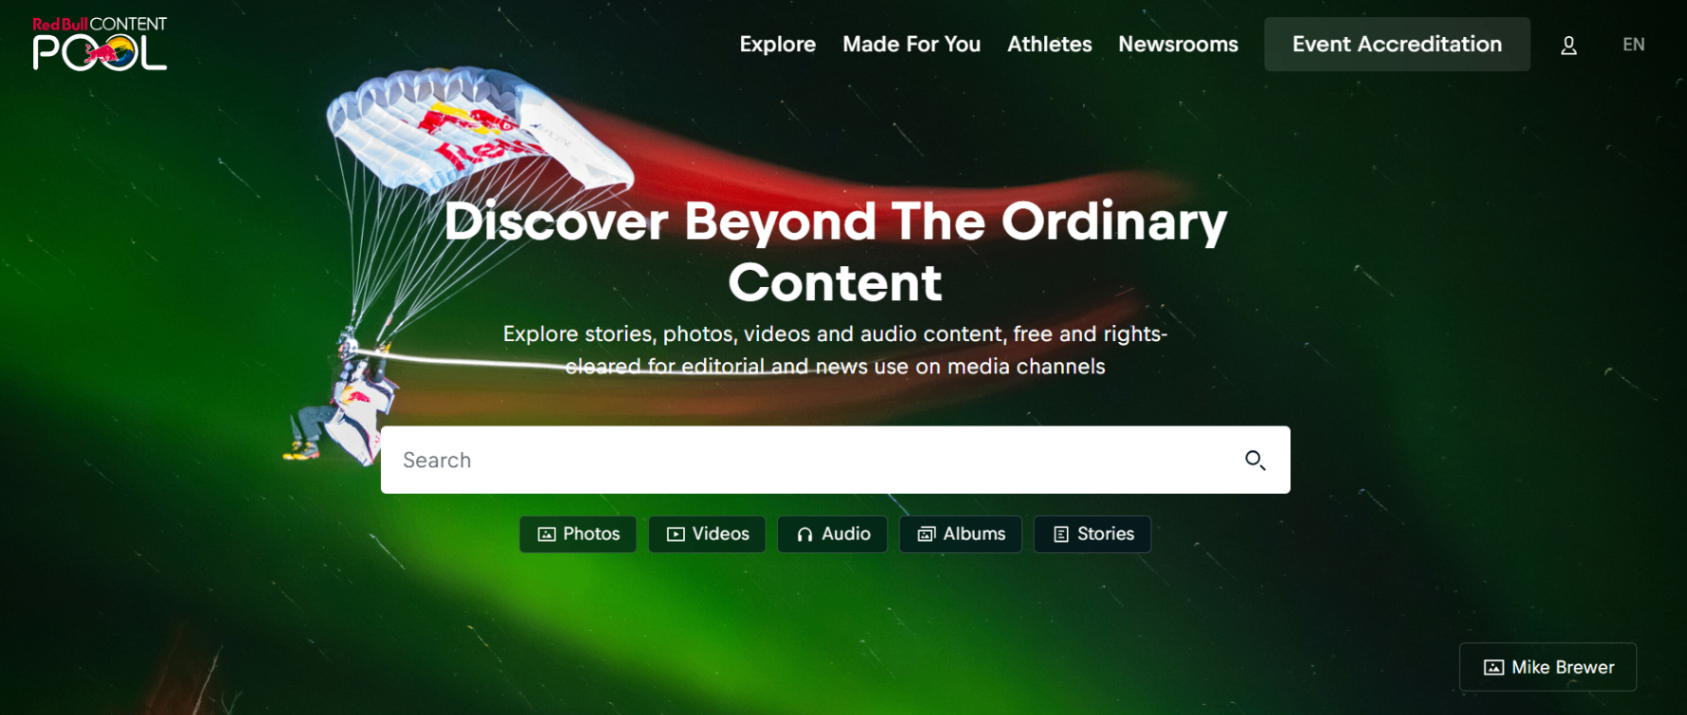Click the Event Accreditation button
This screenshot has height=715, width=1687.
1397,44
